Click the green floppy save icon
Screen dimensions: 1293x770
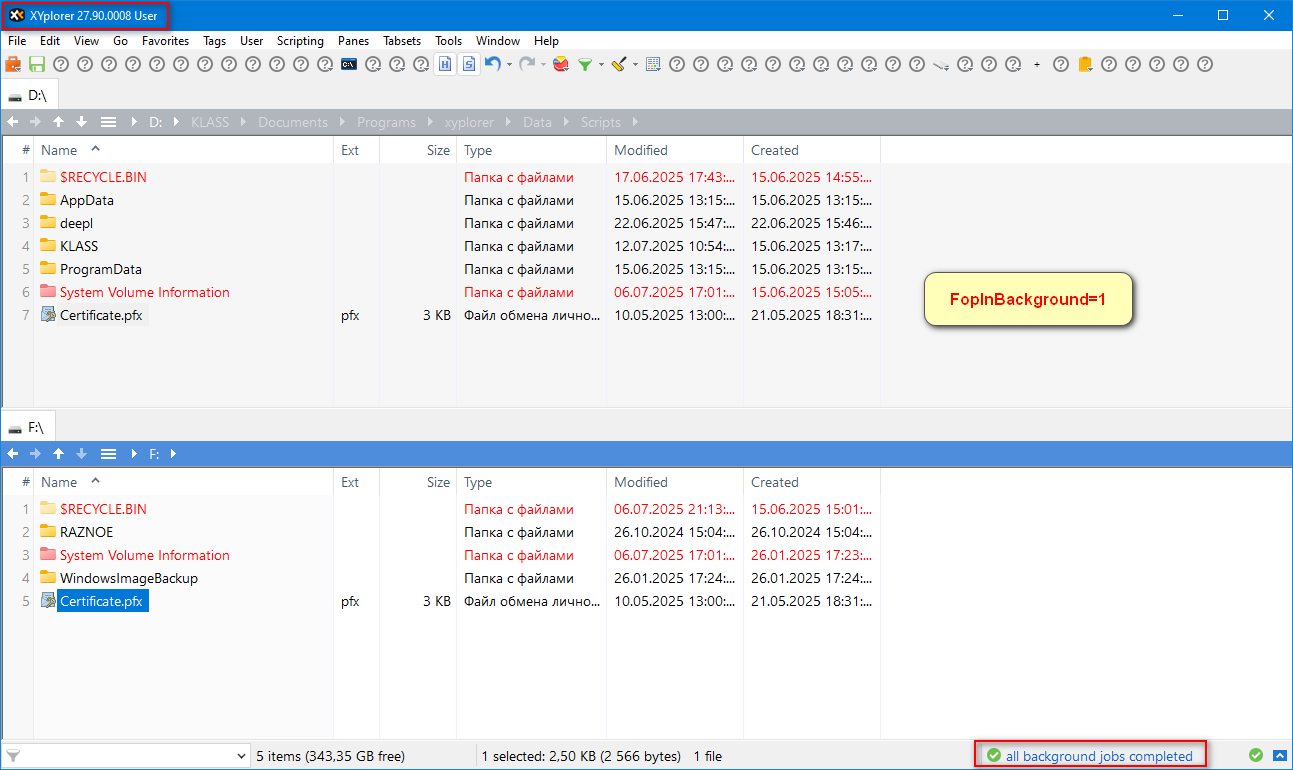(x=37, y=64)
